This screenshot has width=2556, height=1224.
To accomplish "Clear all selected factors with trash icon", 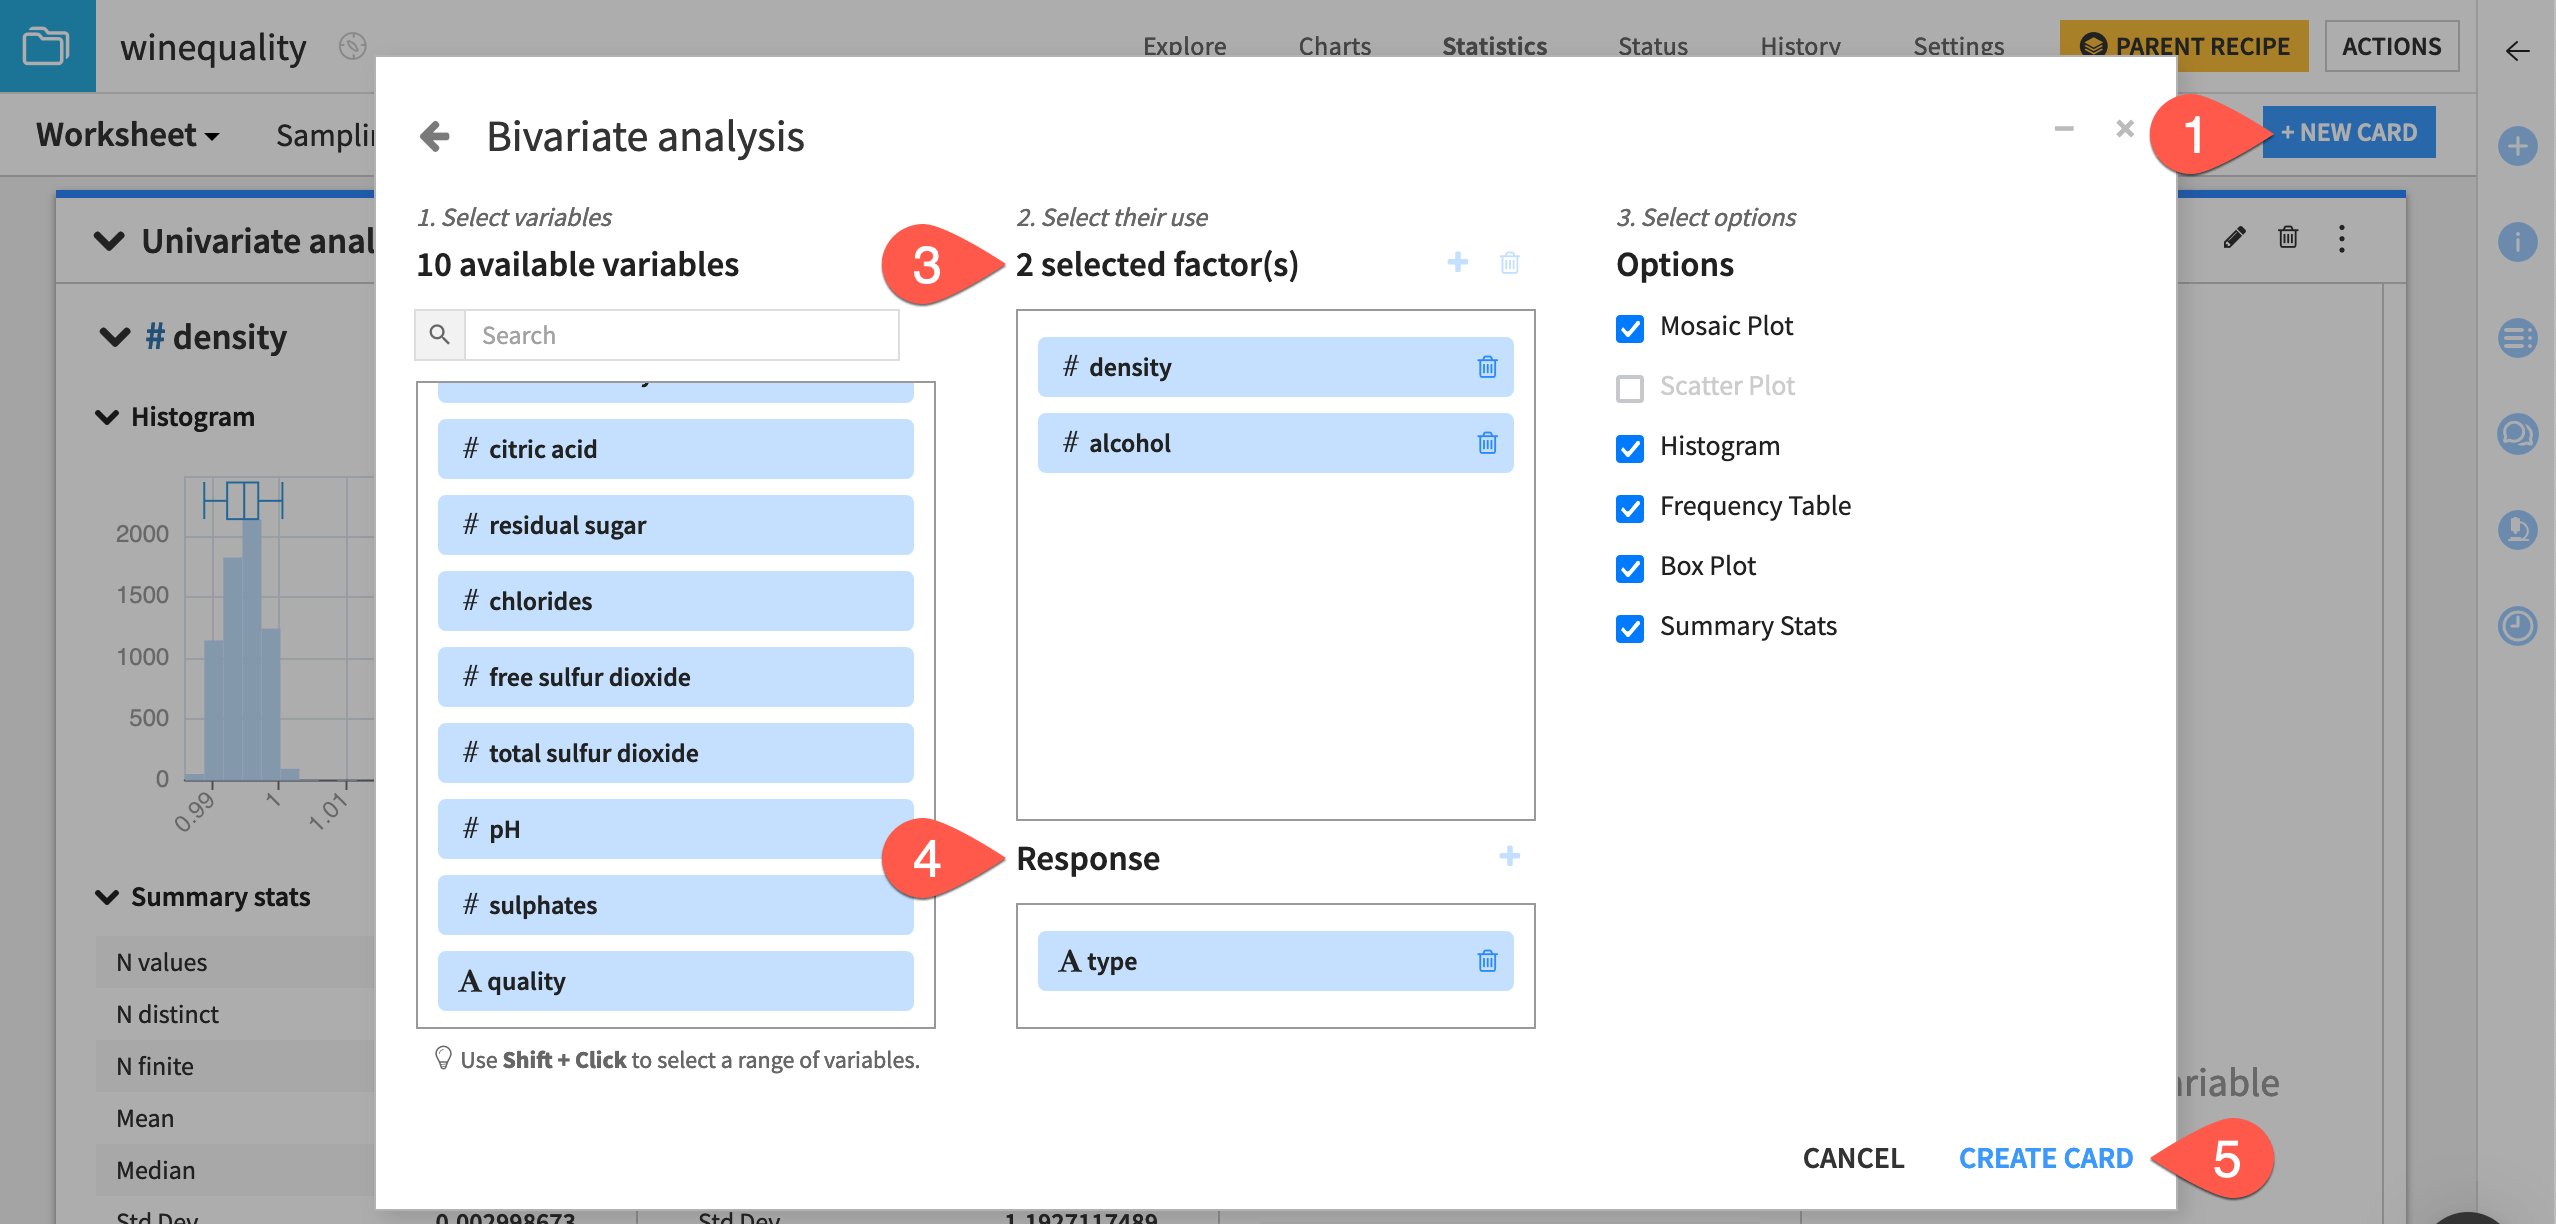I will [1510, 263].
